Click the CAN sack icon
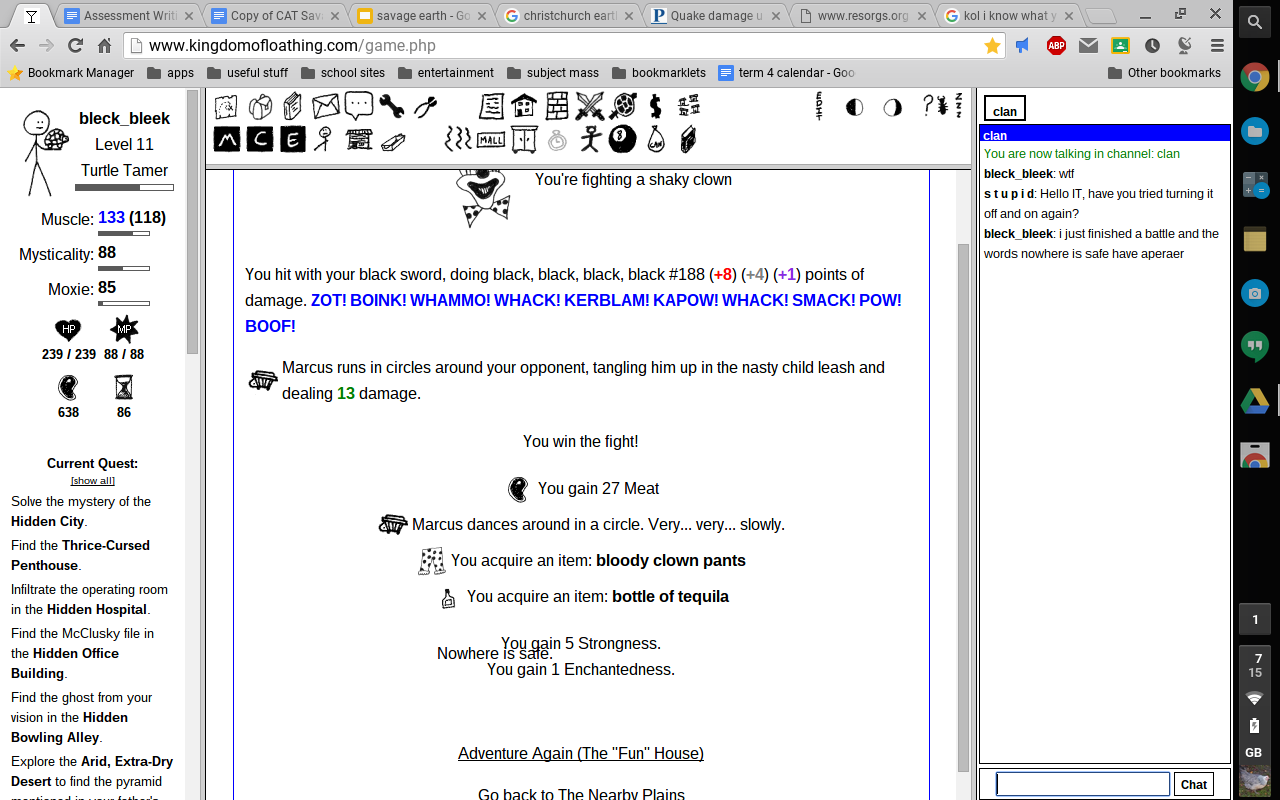 click(655, 139)
